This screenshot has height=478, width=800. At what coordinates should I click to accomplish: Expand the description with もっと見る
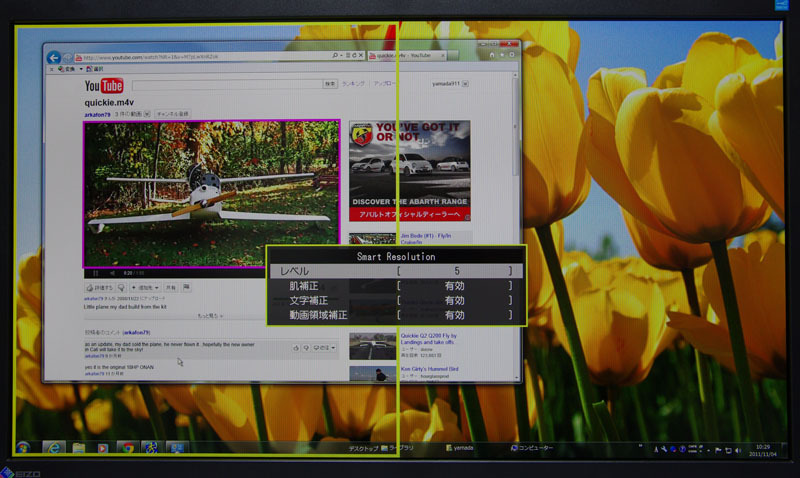[x=210, y=315]
